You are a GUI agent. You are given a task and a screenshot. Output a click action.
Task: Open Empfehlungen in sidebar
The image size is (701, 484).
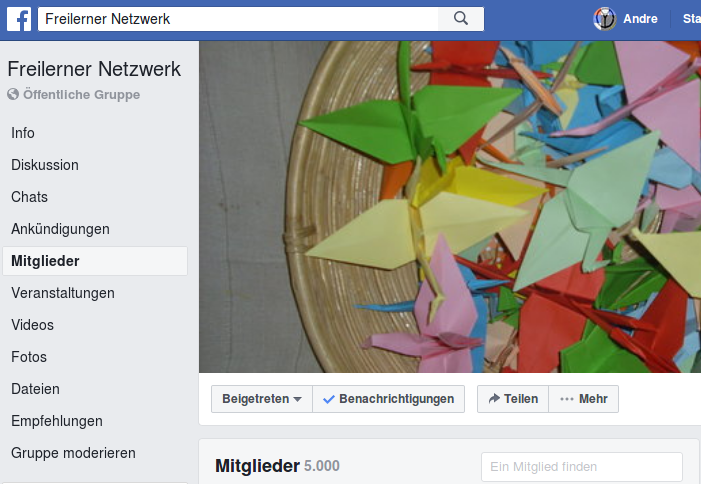click(x=57, y=421)
